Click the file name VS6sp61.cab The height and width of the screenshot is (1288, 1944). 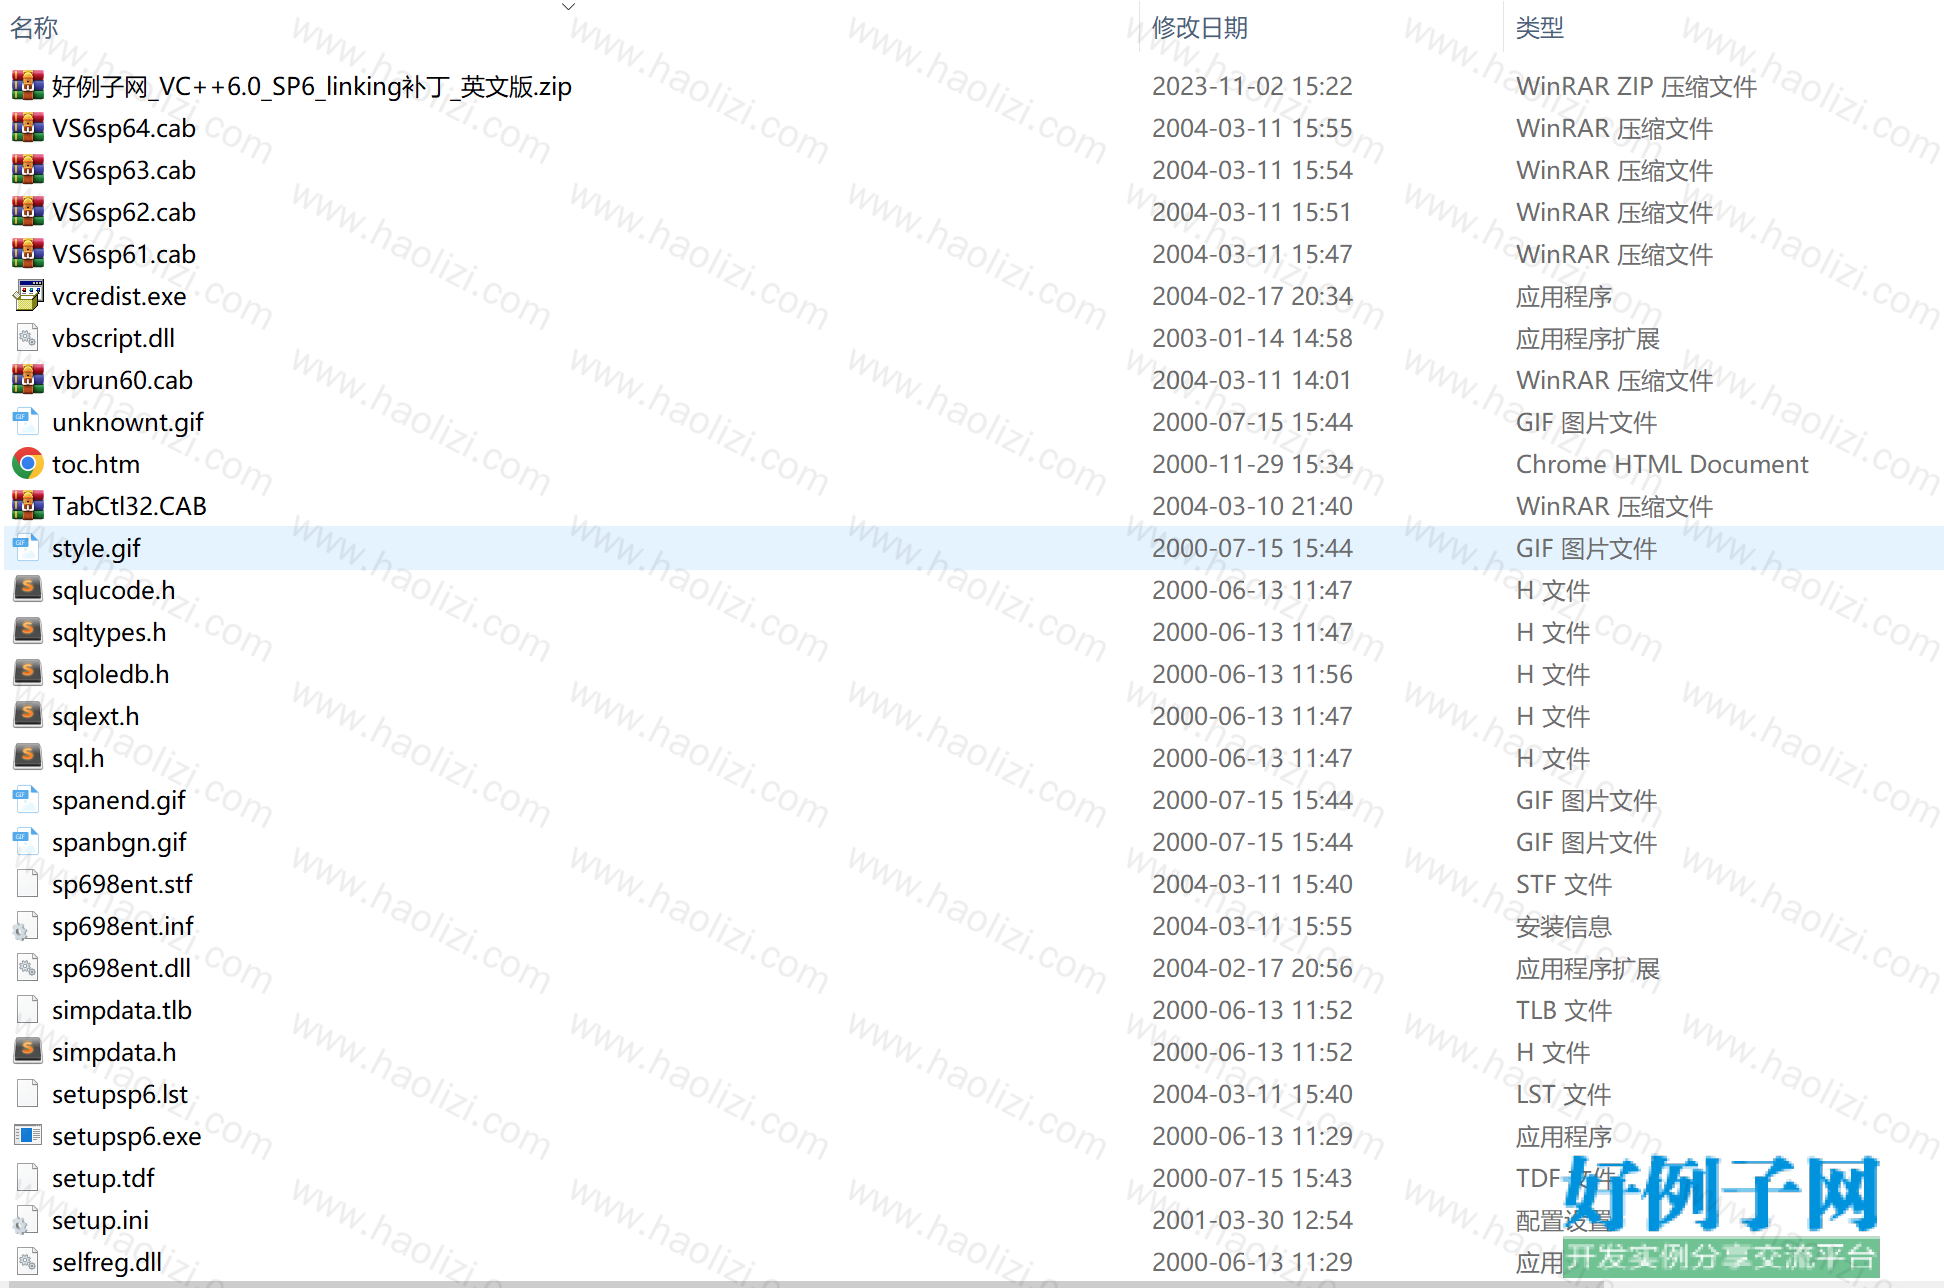124,254
